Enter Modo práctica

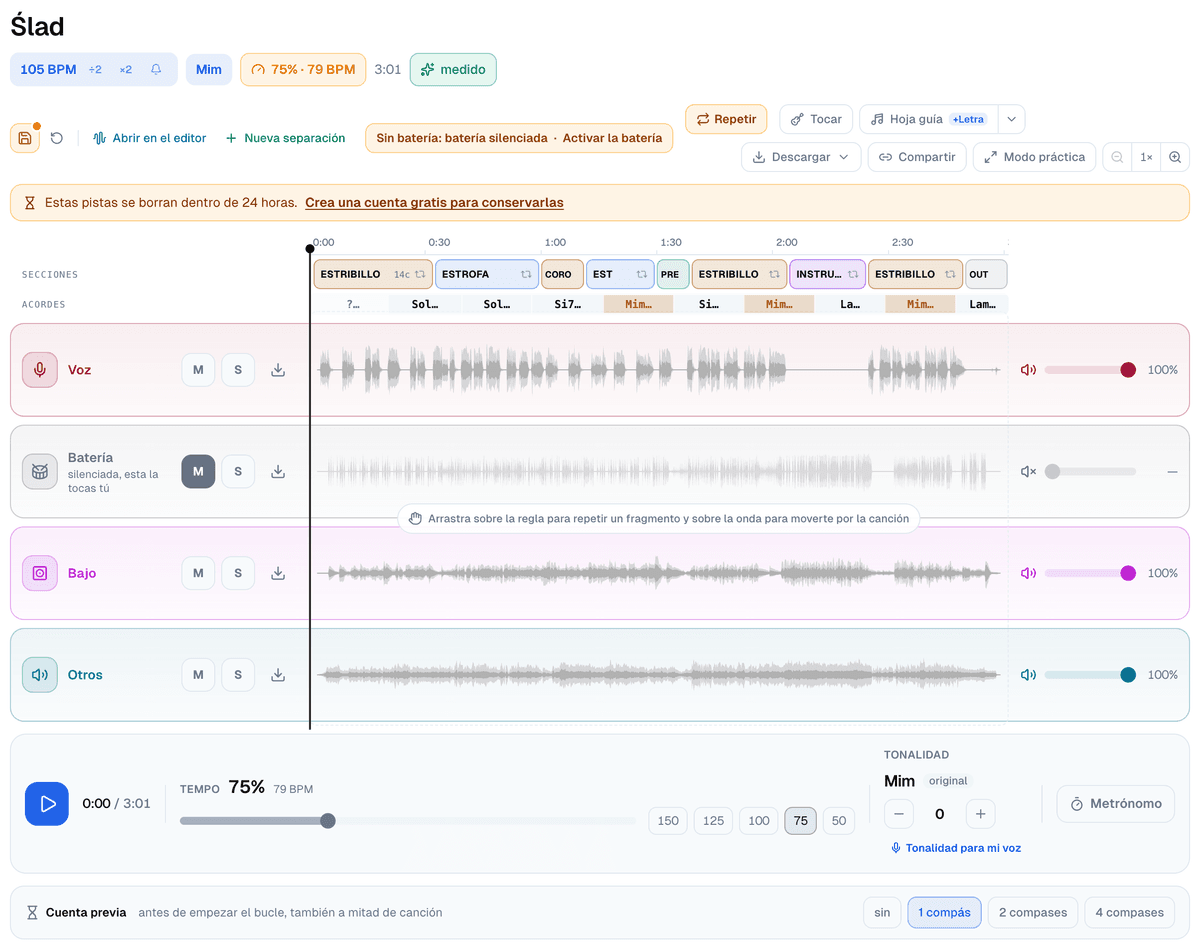(x=1034, y=157)
